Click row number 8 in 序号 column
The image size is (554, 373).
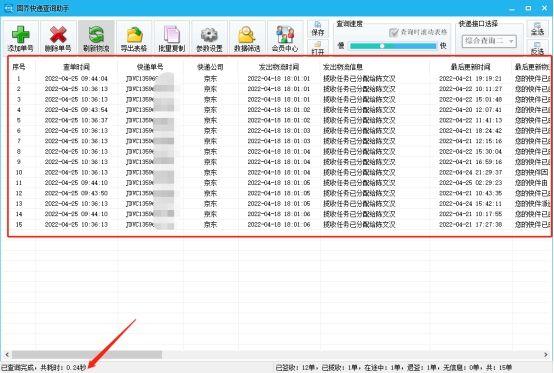pos(19,152)
